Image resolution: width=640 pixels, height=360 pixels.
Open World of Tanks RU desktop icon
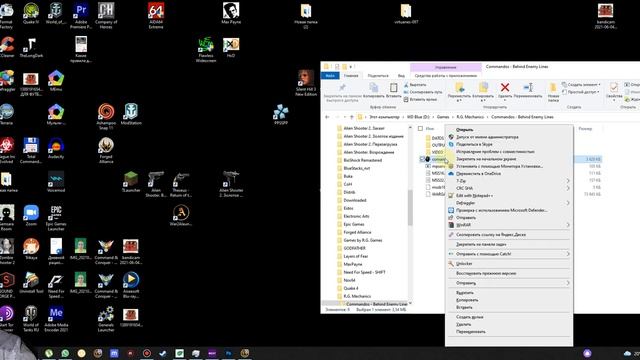[x=31, y=318]
